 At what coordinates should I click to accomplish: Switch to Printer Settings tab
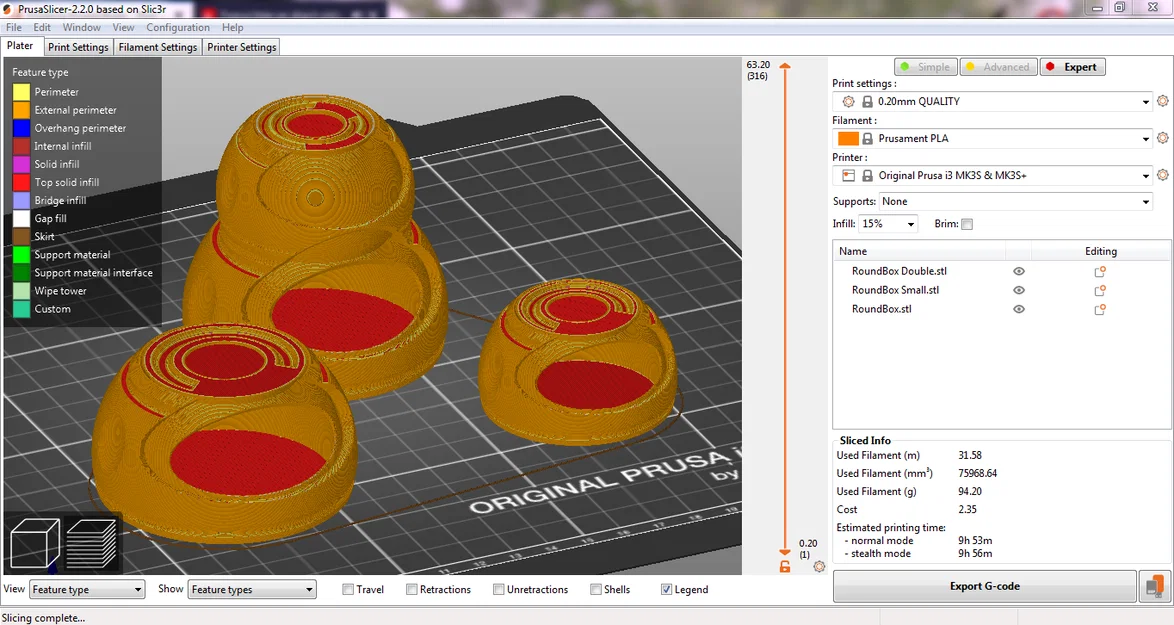[x=242, y=46]
